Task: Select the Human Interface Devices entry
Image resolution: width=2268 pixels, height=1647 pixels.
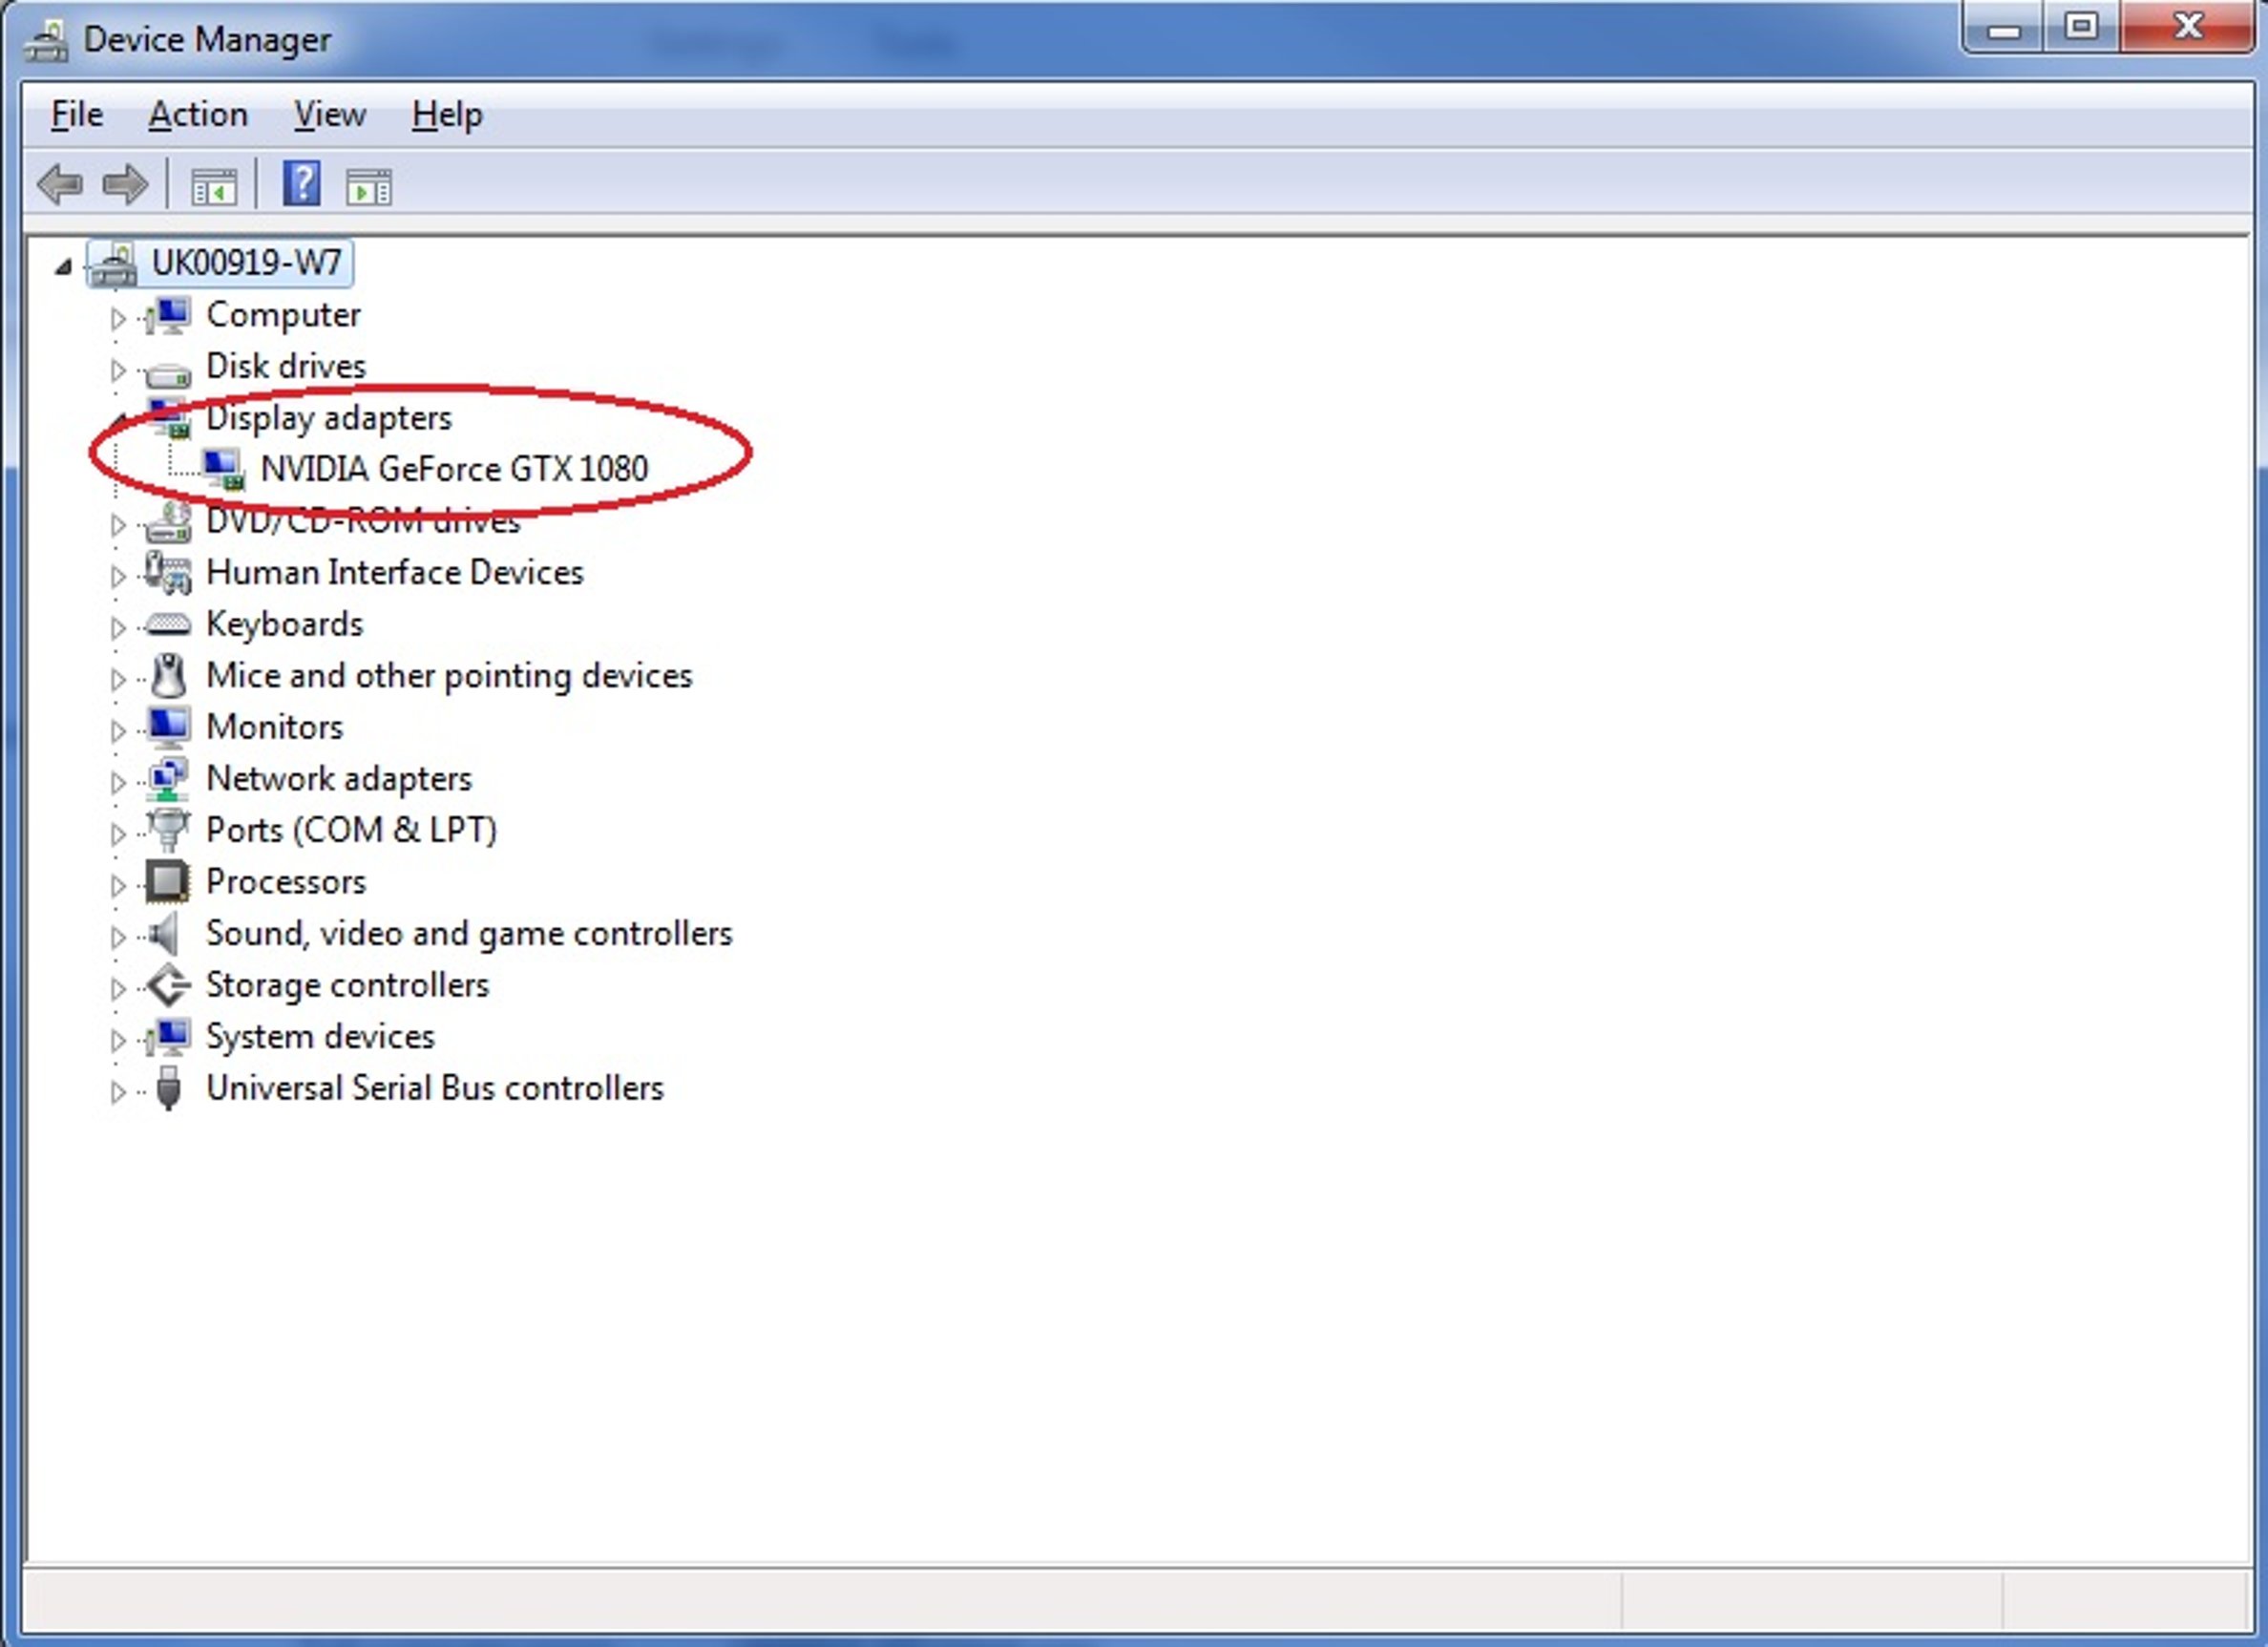Action: click(x=395, y=573)
